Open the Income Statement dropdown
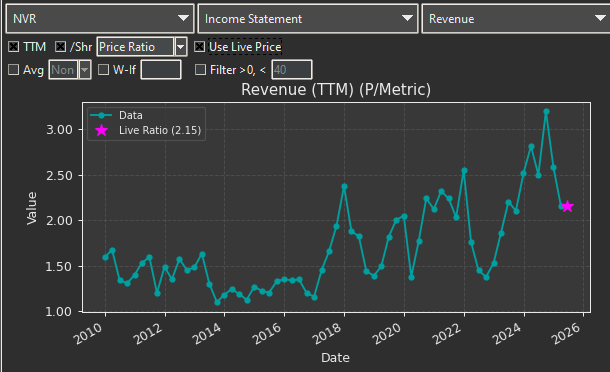610x372 pixels. (x=308, y=19)
